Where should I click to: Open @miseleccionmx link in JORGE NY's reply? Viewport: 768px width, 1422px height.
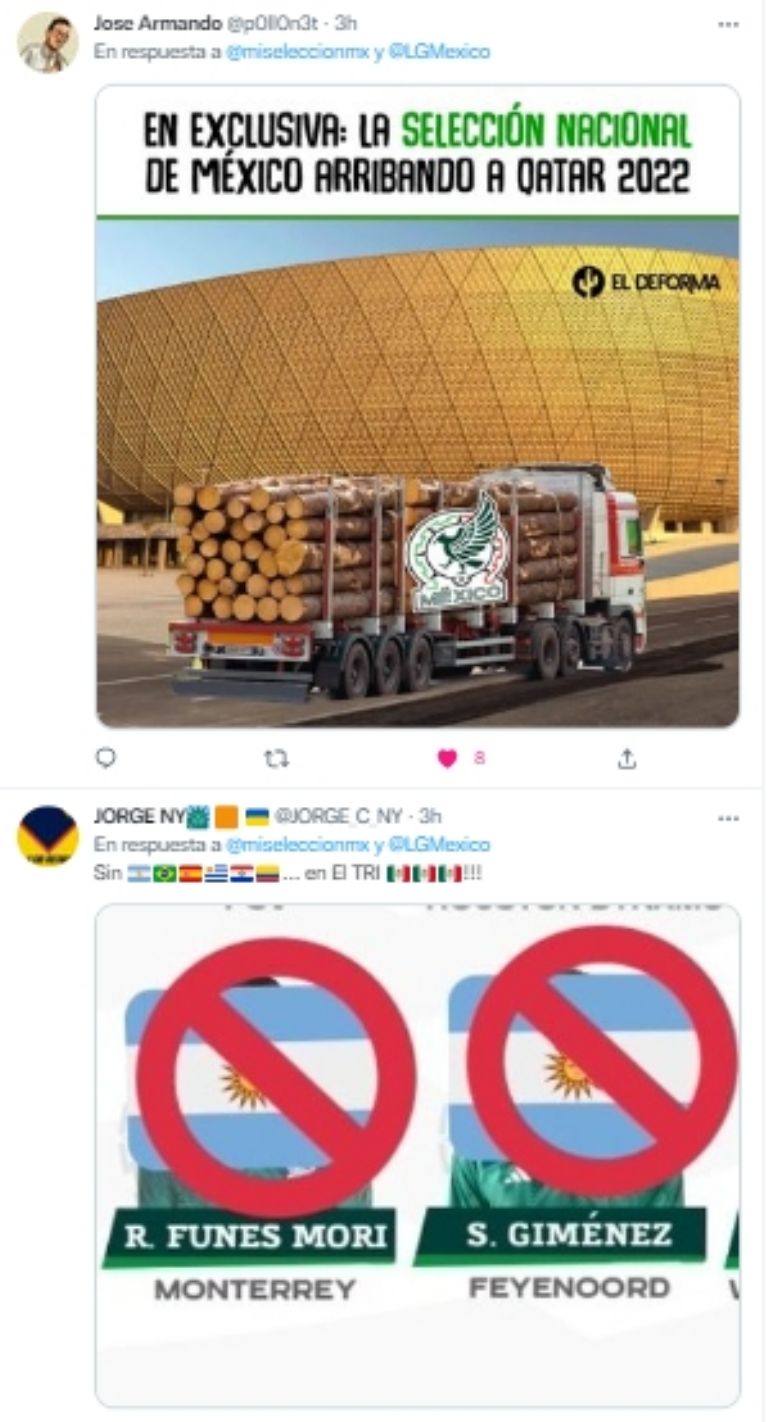click(283, 845)
